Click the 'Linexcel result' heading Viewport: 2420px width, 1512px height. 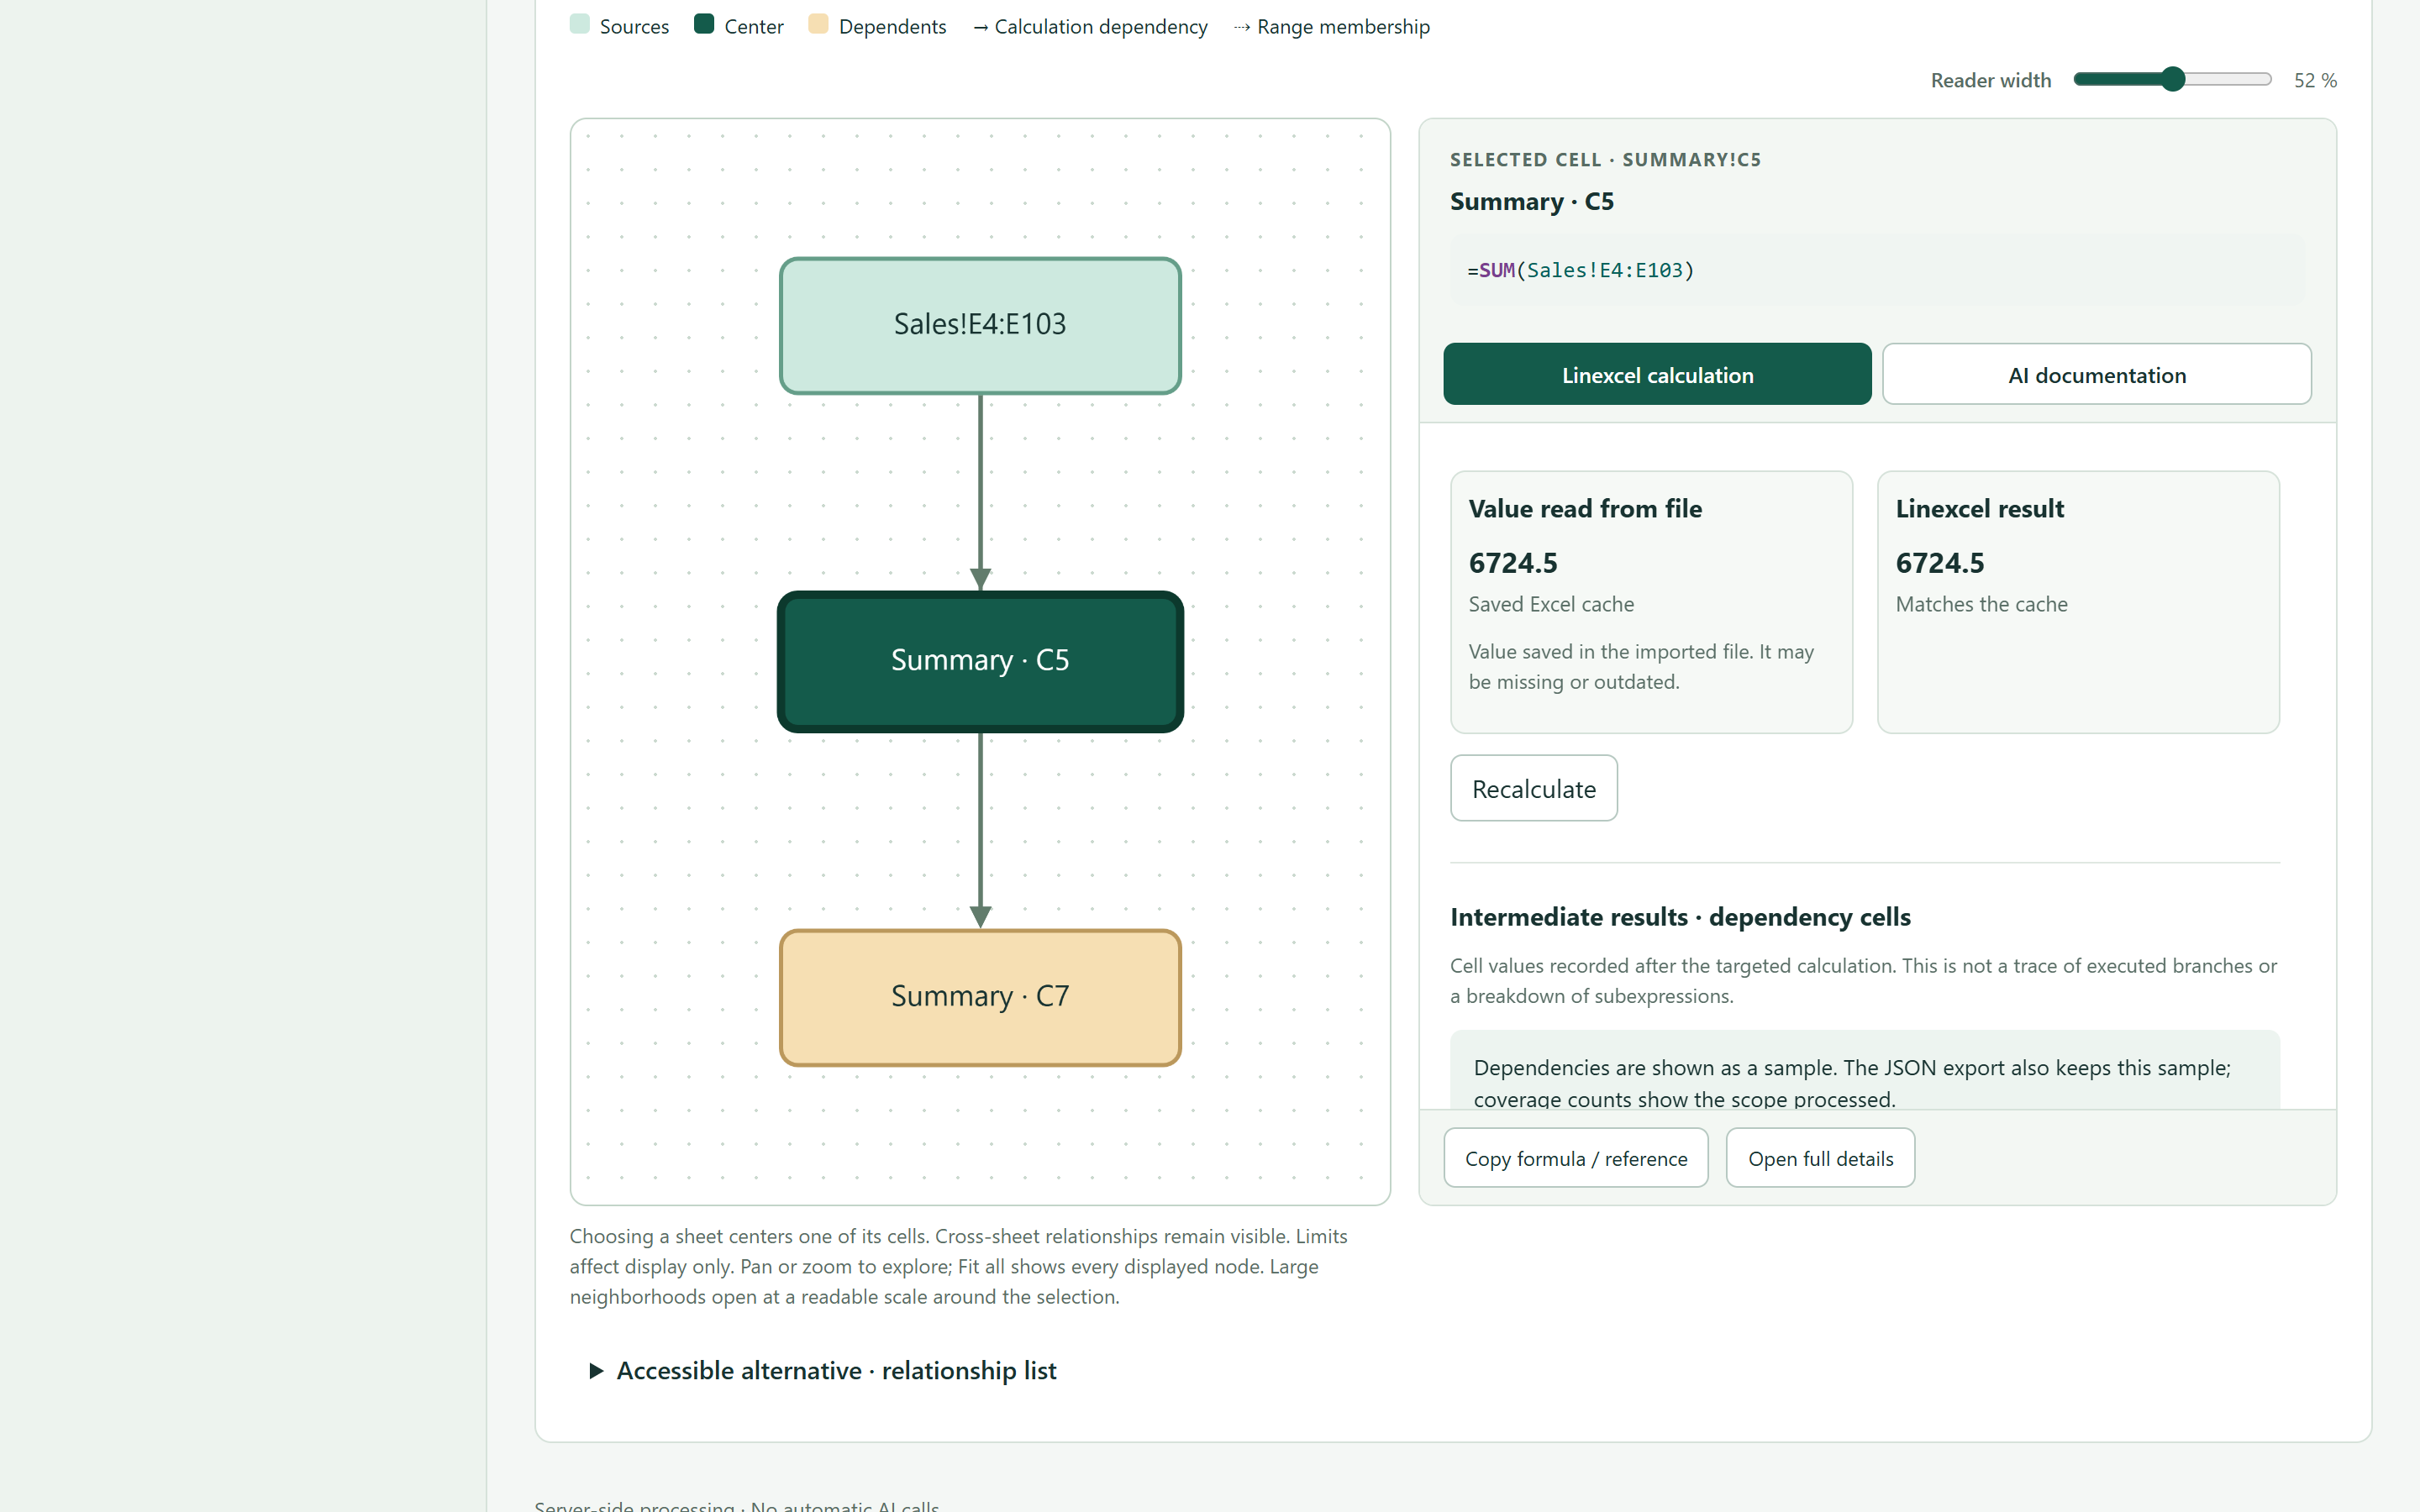[1979, 508]
